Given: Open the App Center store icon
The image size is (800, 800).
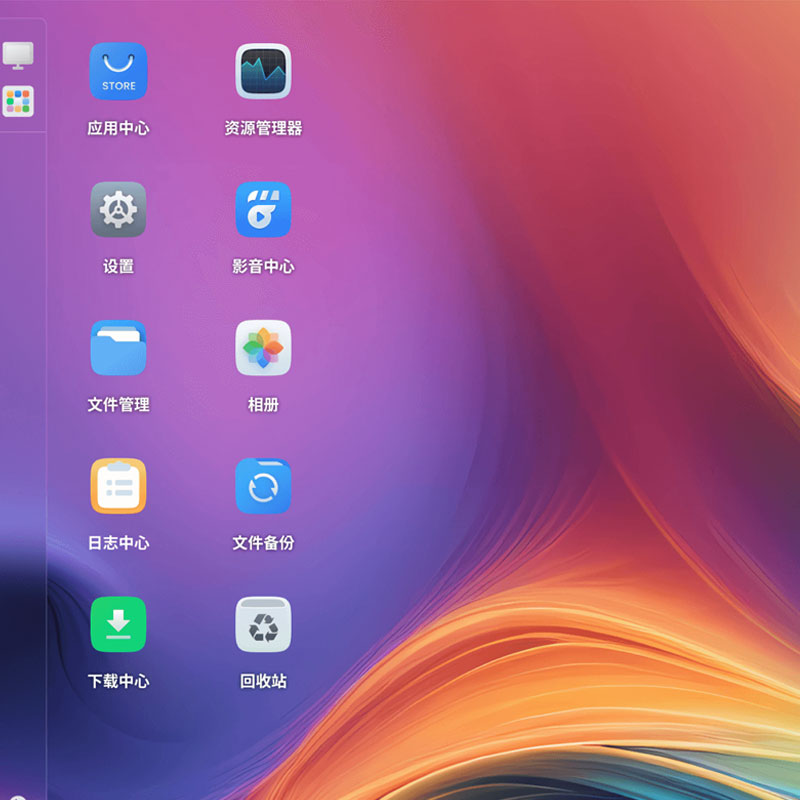Looking at the screenshot, I should pos(118,72).
